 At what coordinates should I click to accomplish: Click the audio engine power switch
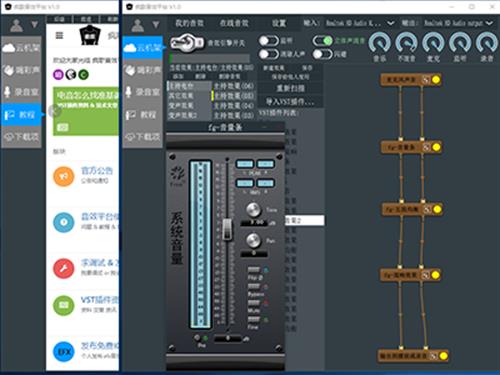pyautogui.click(x=187, y=43)
